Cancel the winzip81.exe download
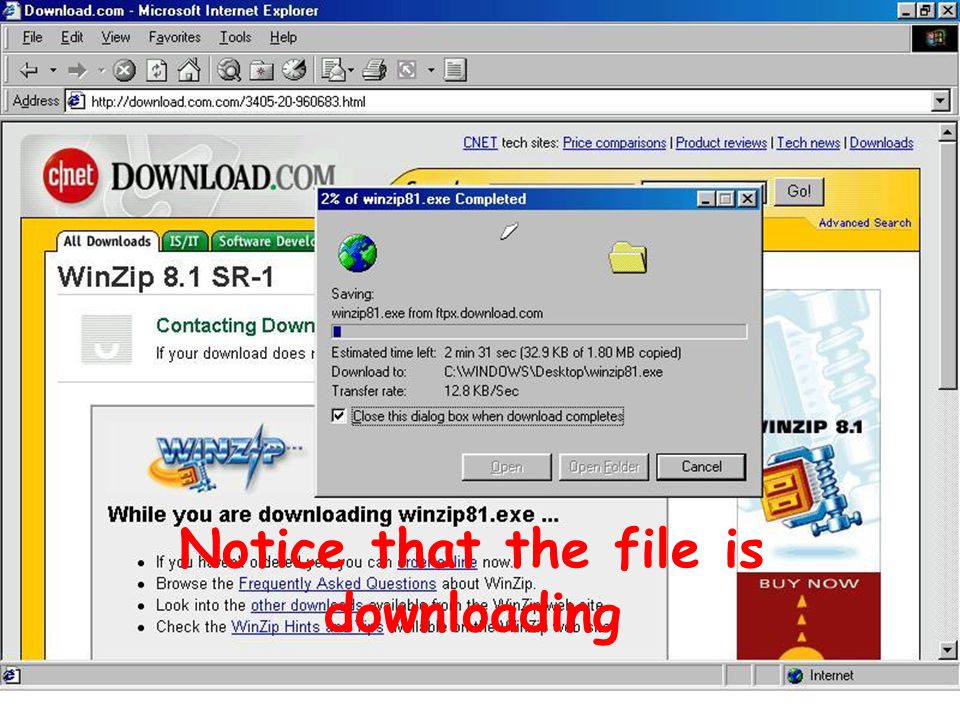The height and width of the screenshot is (720, 960). point(701,467)
